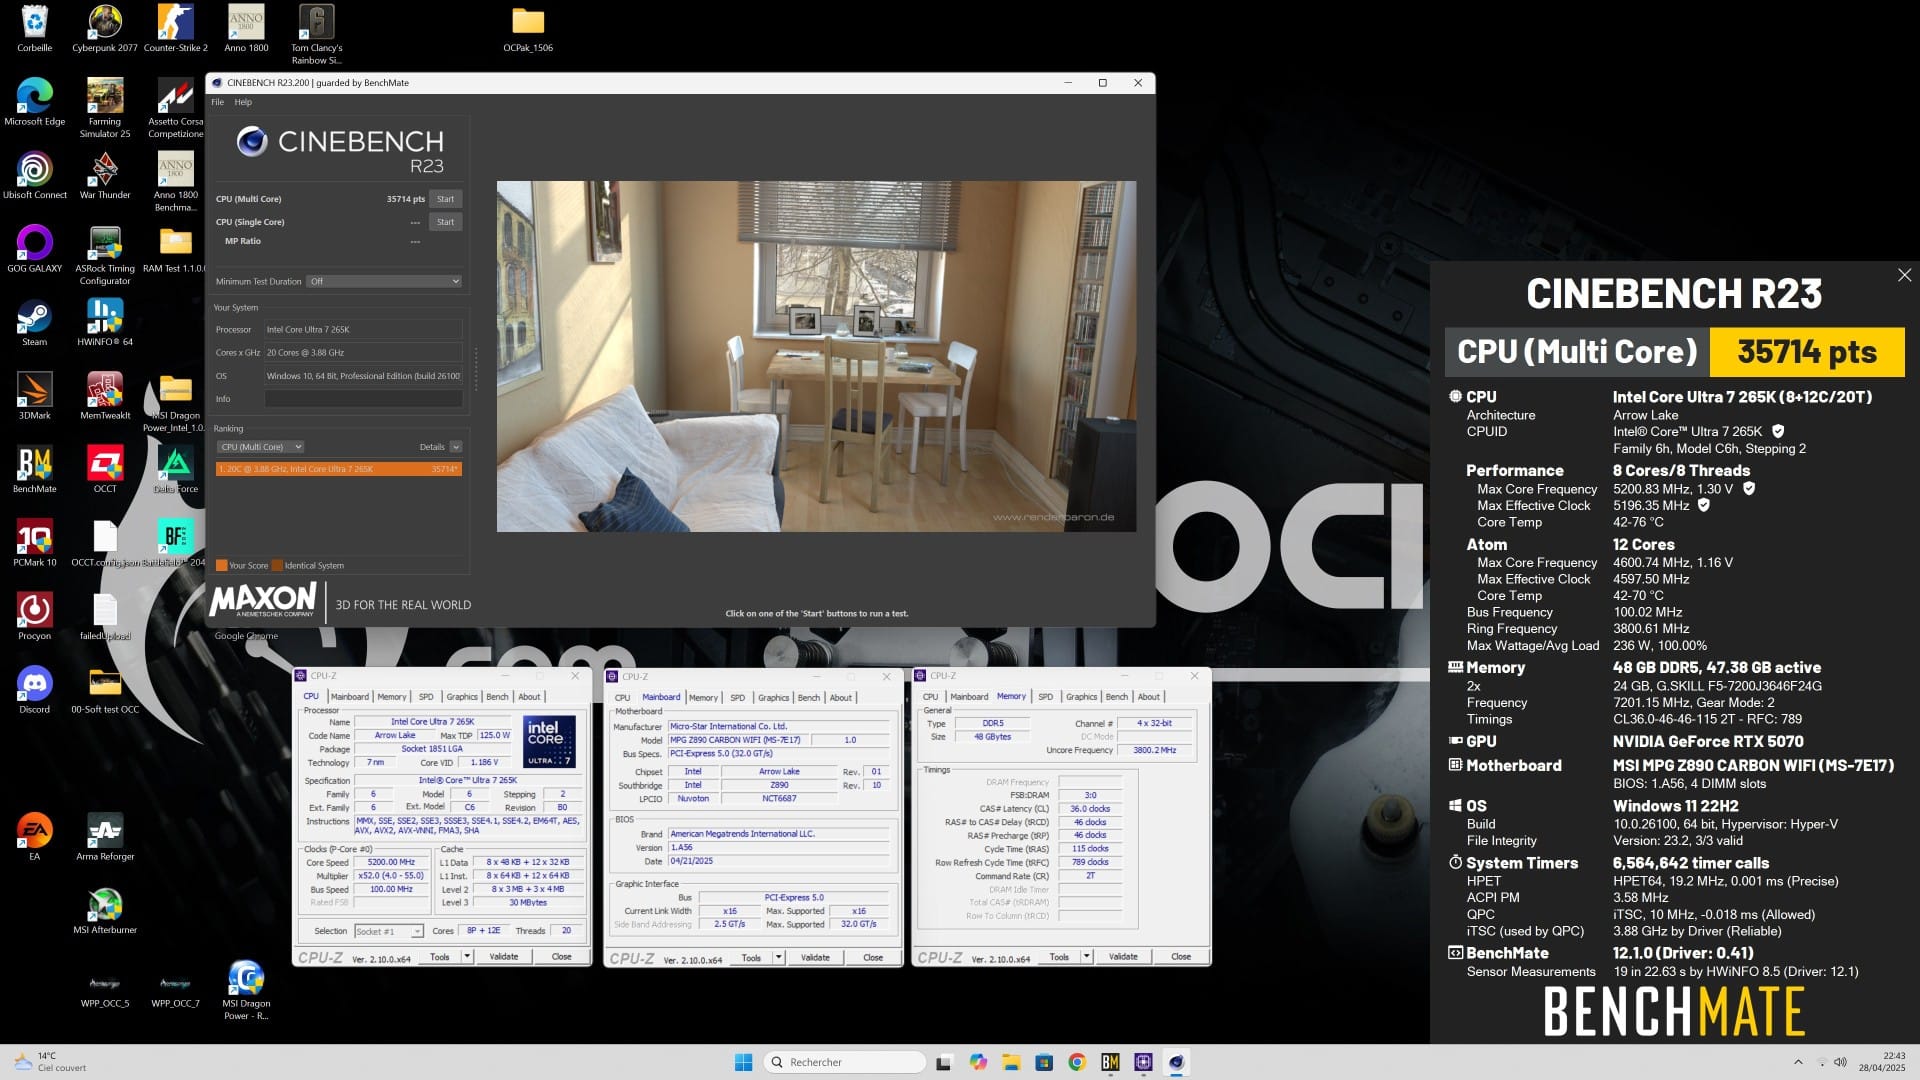The width and height of the screenshot is (1920, 1080).
Task: Click Close button in the CPU-Z window showing the Memory tab
Action: pos(1181,957)
